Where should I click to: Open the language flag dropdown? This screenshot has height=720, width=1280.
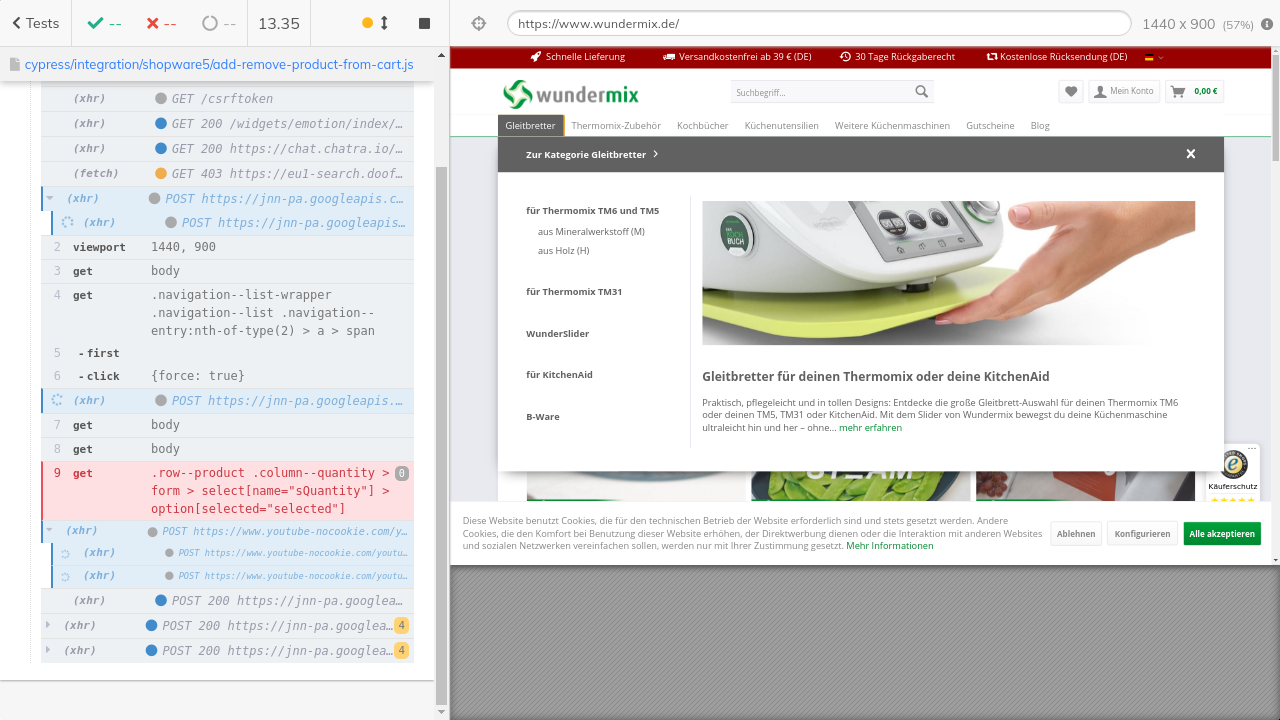point(1154,57)
